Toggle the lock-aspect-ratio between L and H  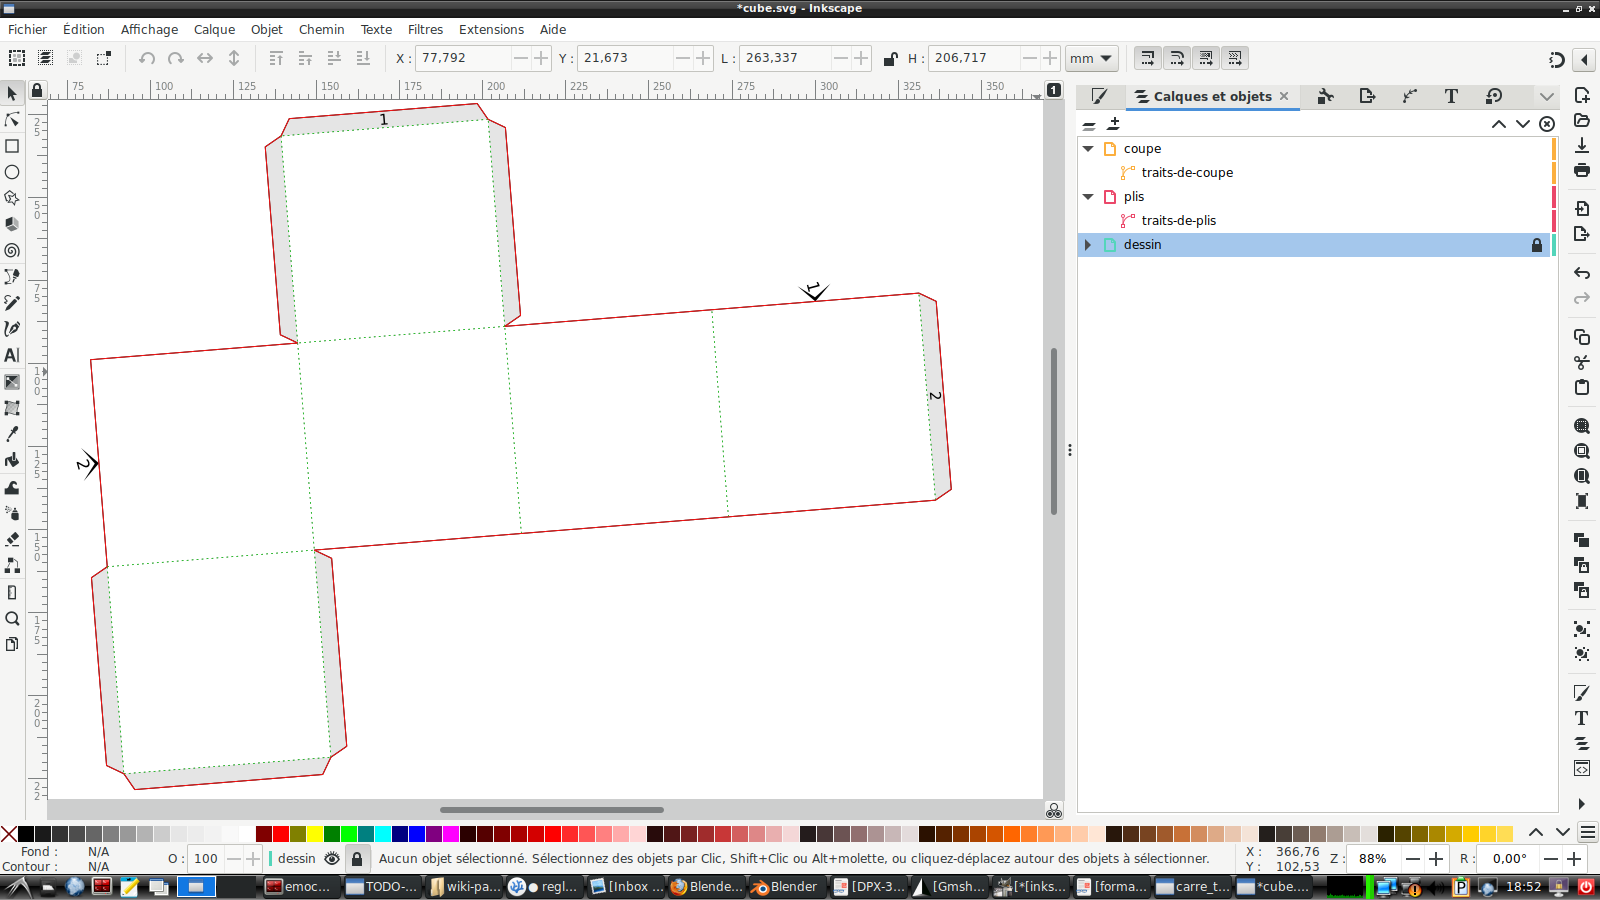click(891, 58)
